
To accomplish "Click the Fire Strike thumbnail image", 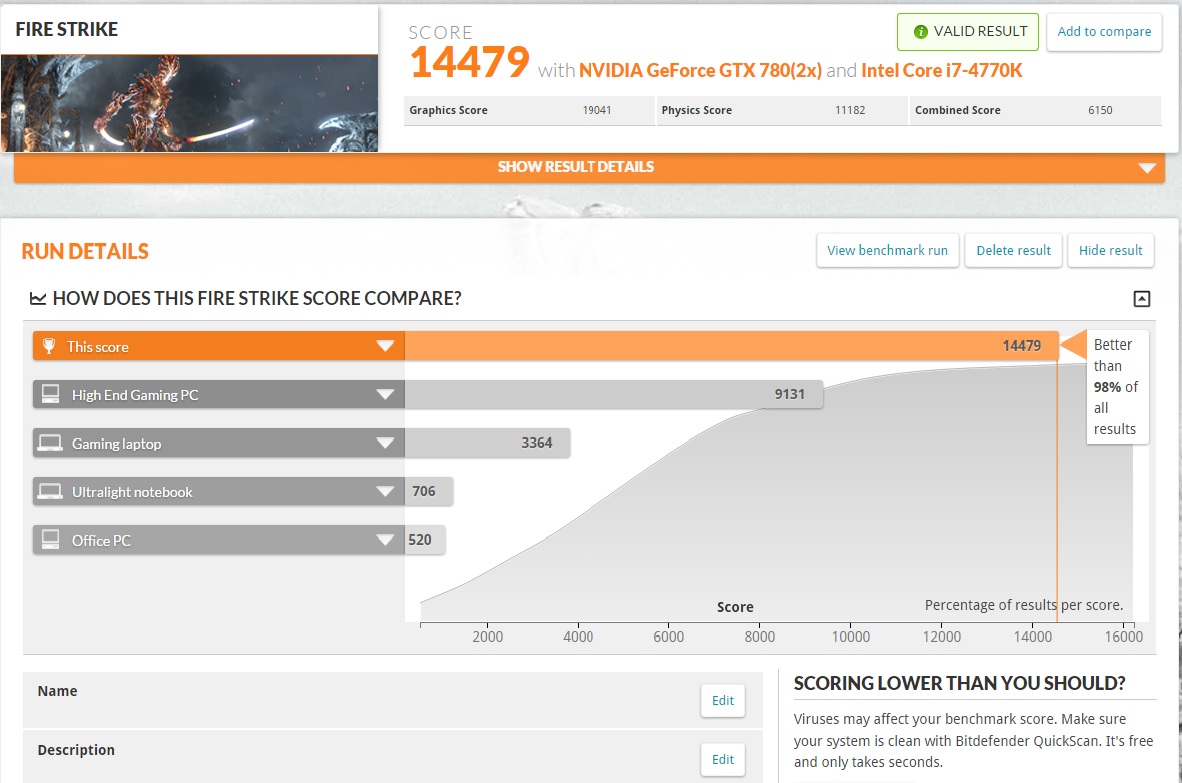I will (x=189, y=103).
